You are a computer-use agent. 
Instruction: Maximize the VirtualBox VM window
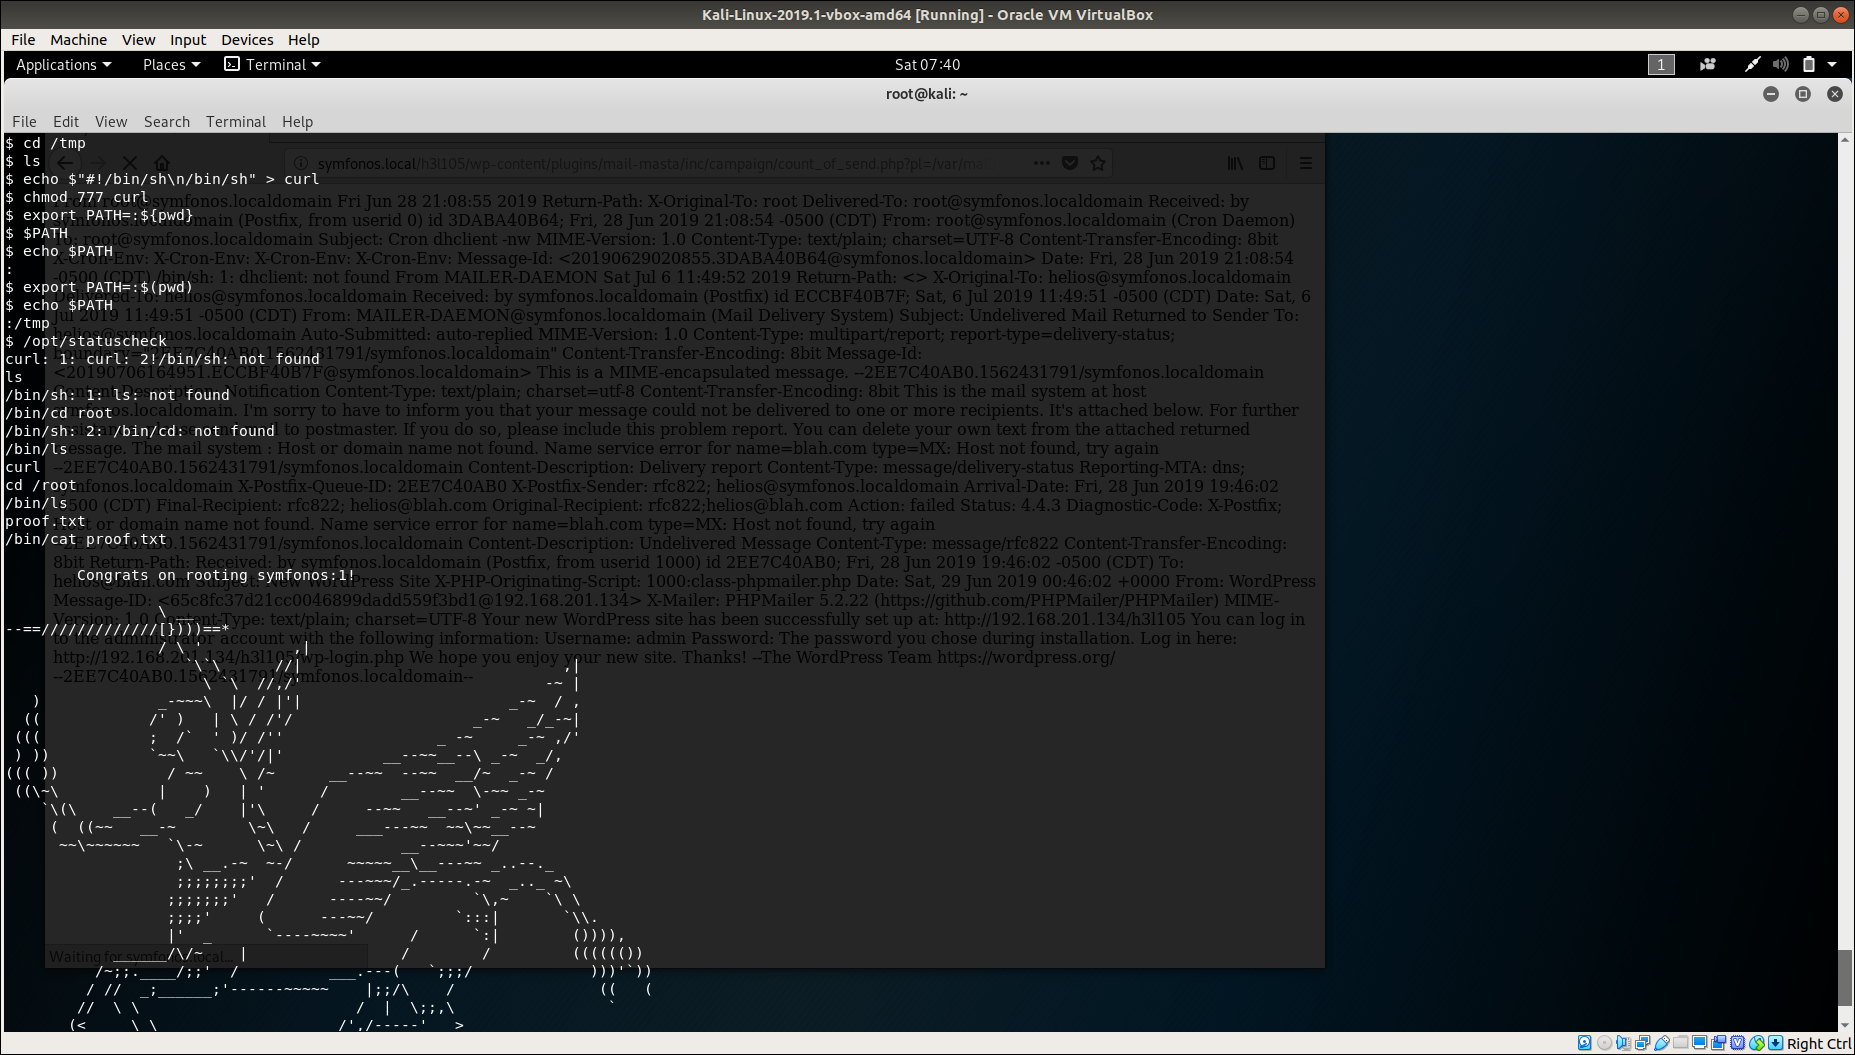pyautogui.click(x=1820, y=14)
